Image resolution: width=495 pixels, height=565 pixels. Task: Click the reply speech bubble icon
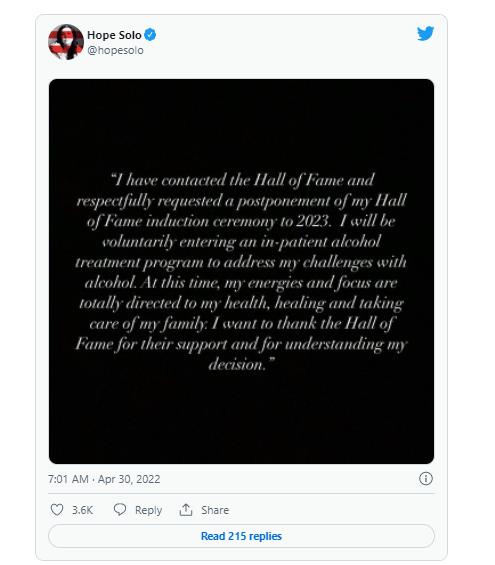(x=120, y=509)
